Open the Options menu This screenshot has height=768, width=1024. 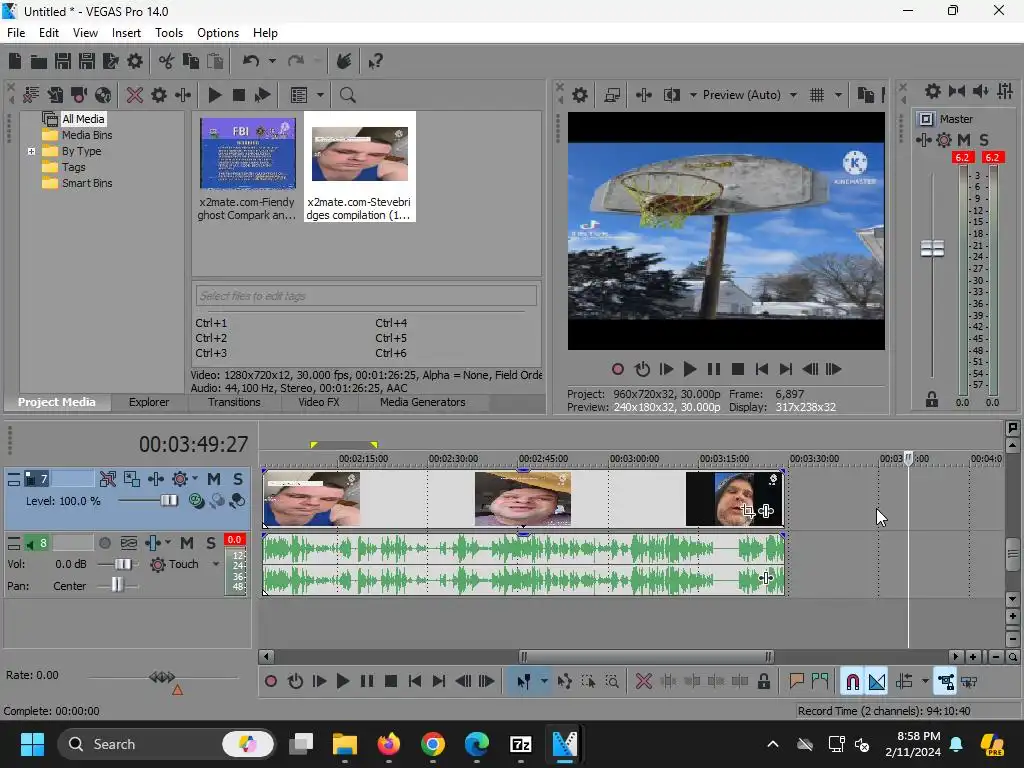pyautogui.click(x=218, y=33)
